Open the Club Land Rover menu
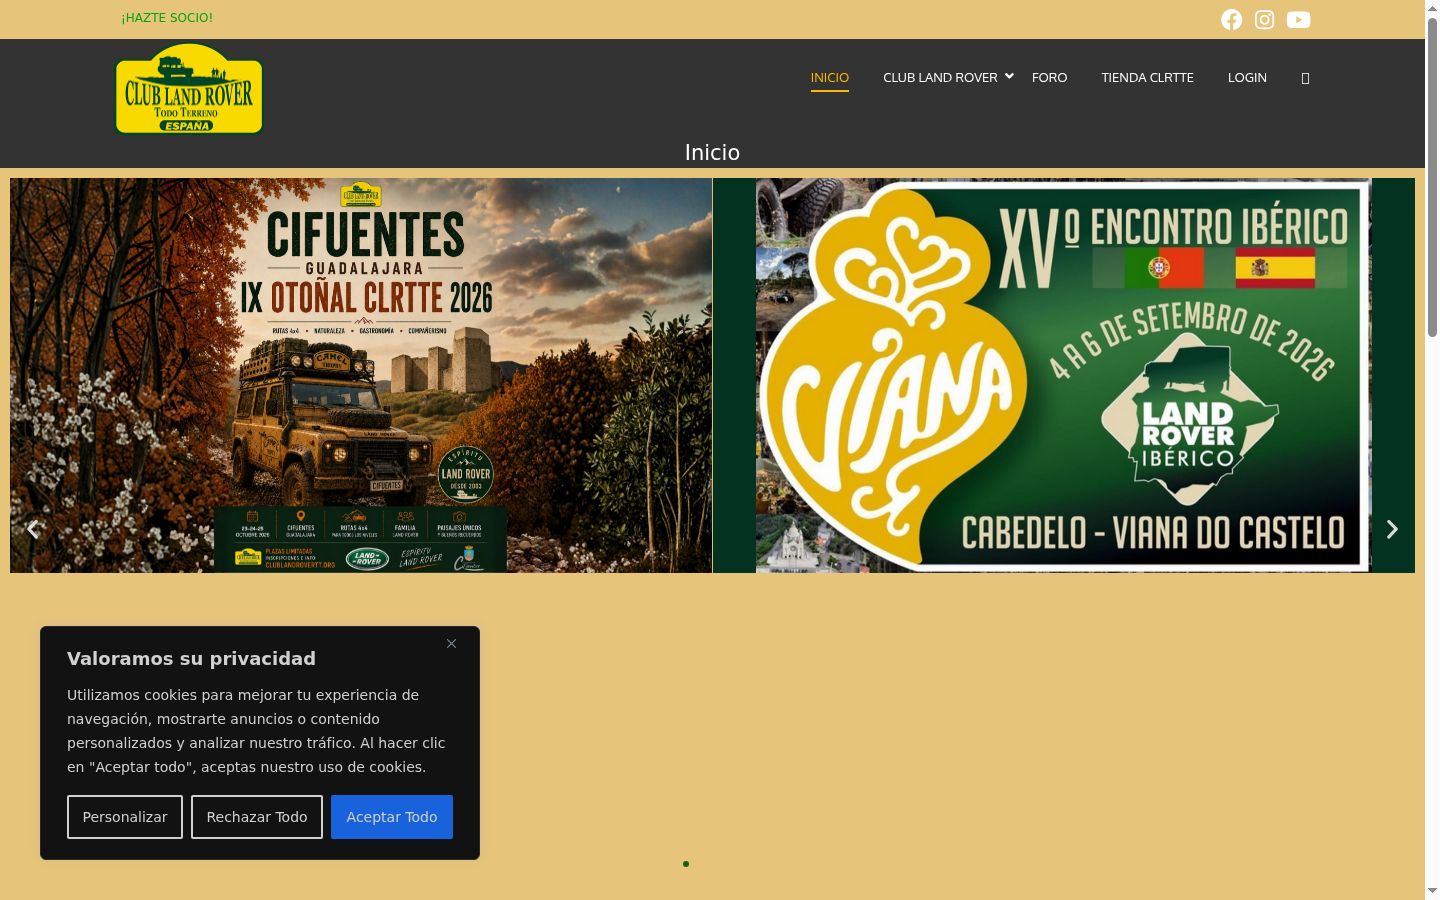Screen dimensions: 1440x900 pyautogui.click(x=940, y=78)
